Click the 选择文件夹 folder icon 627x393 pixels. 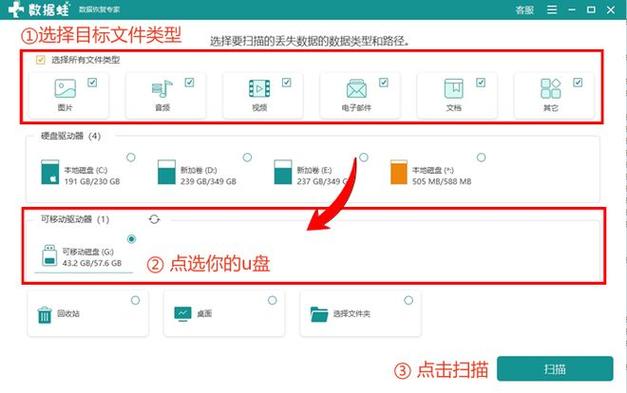[319, 314]
